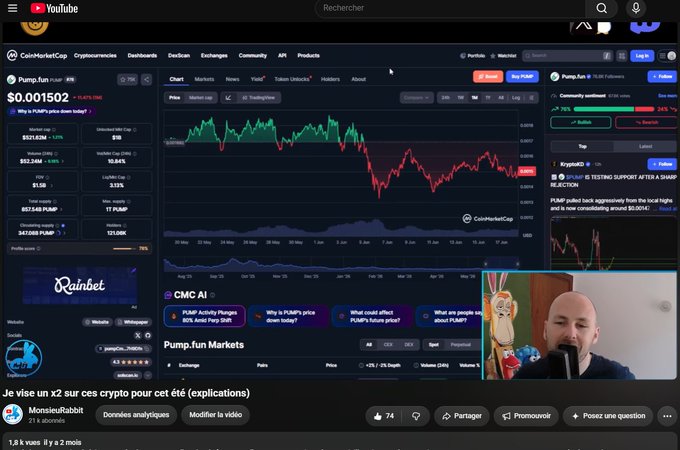Open the Products menu

(x=308, y=55)
